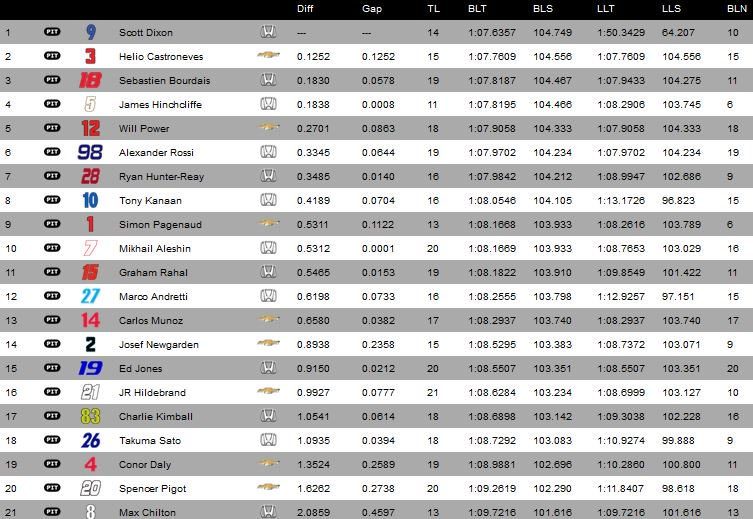Click the PIT badge for Scott Dixon
The height and width of the screenshot is (519, 753).
(x=52, y=32)
